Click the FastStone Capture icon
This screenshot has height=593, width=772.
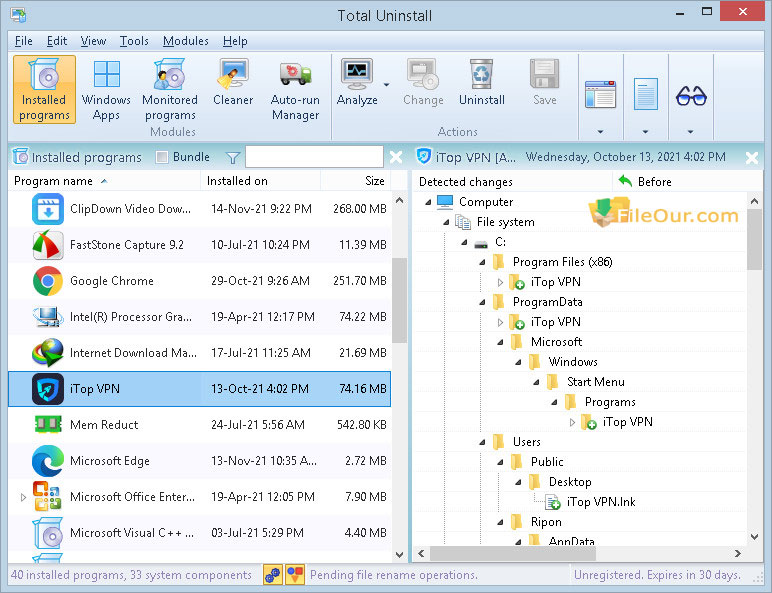(48, 245)
